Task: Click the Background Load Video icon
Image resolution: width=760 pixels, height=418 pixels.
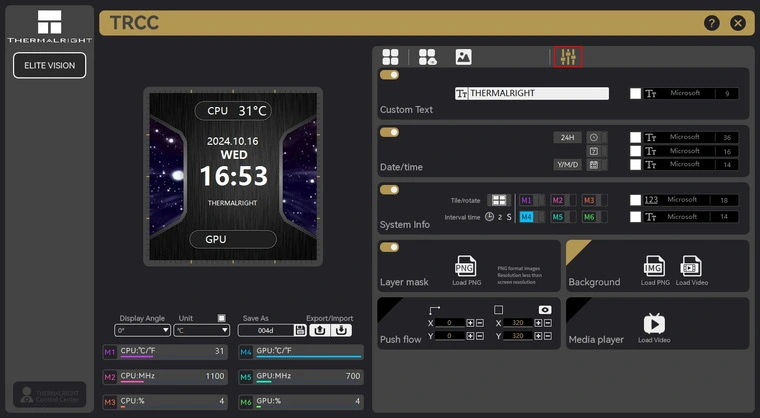Action: pos(691,266)
